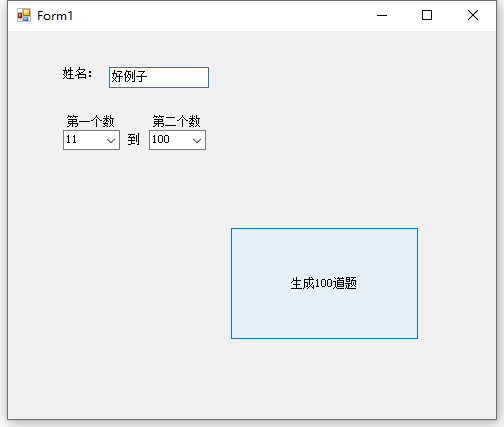Click the 姓名: label
This screenshot has width=504, height=427.
coord(77,74)
